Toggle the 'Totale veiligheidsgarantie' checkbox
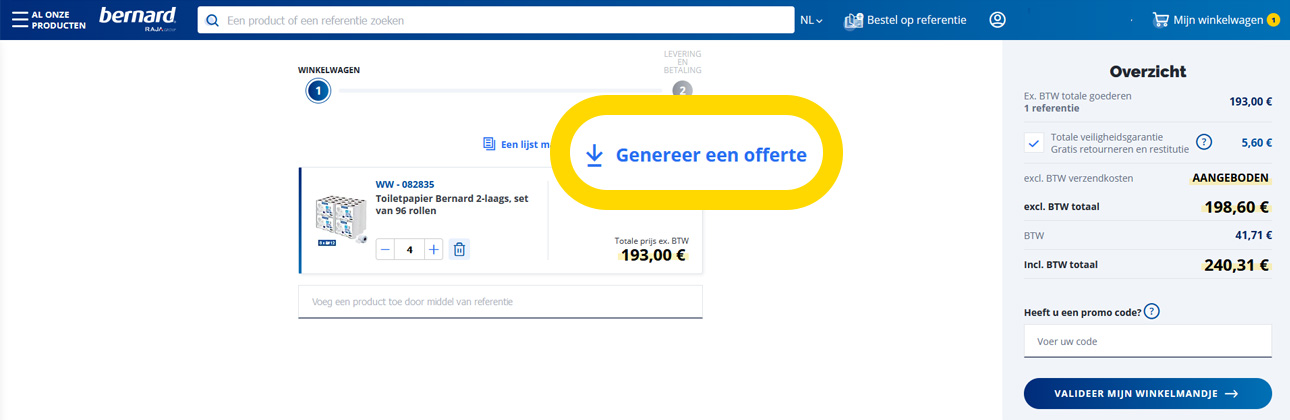1290x420 pixels. point(1034,143)
